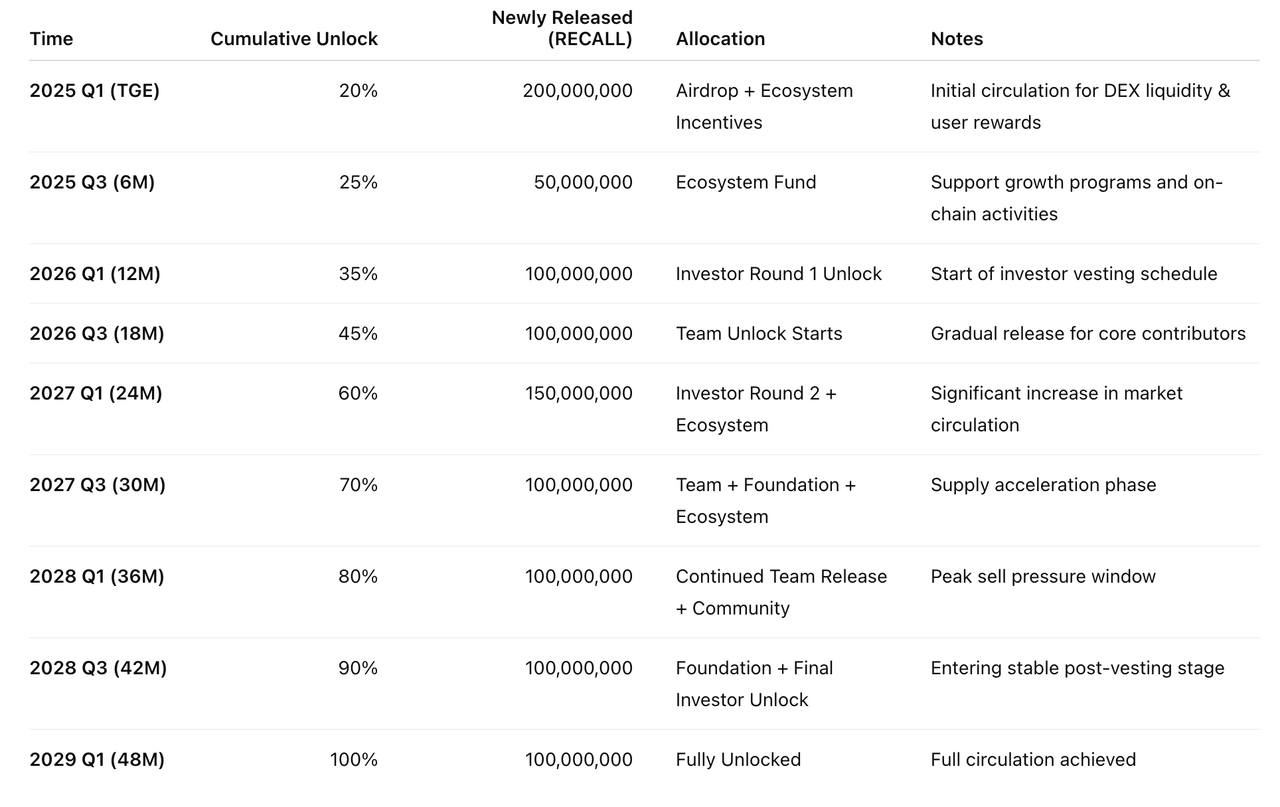This screenshot has height=807, width=1280.
Task: Click the Time column header
Action: coord(51,39)
